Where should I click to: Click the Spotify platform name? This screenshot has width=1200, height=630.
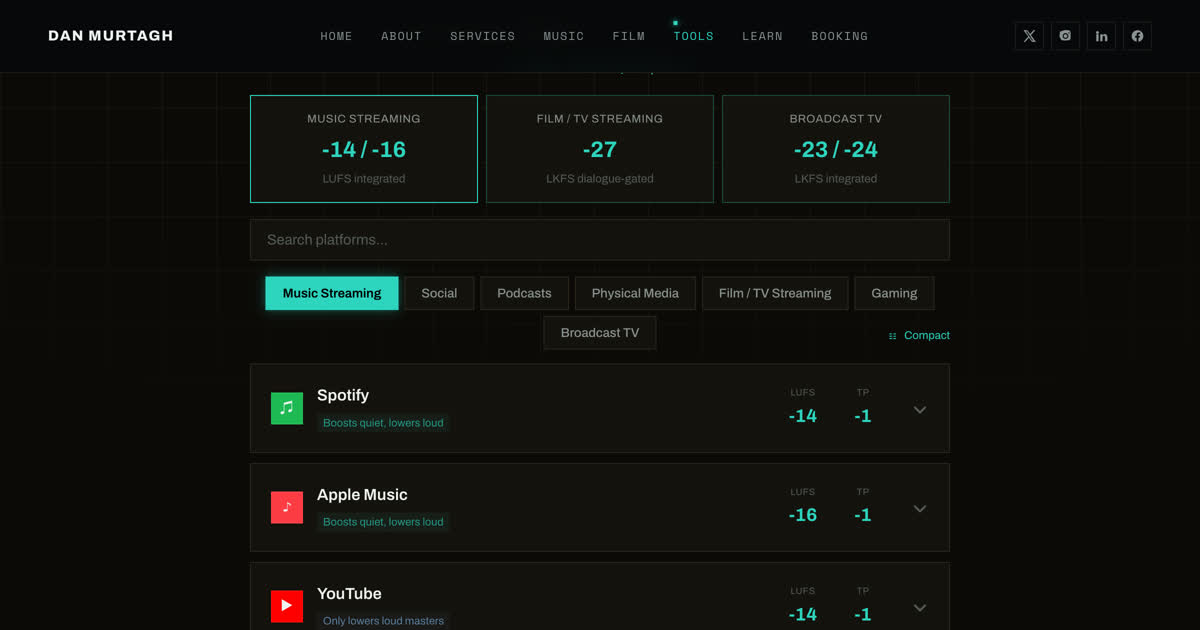click(x=343, y=395)
